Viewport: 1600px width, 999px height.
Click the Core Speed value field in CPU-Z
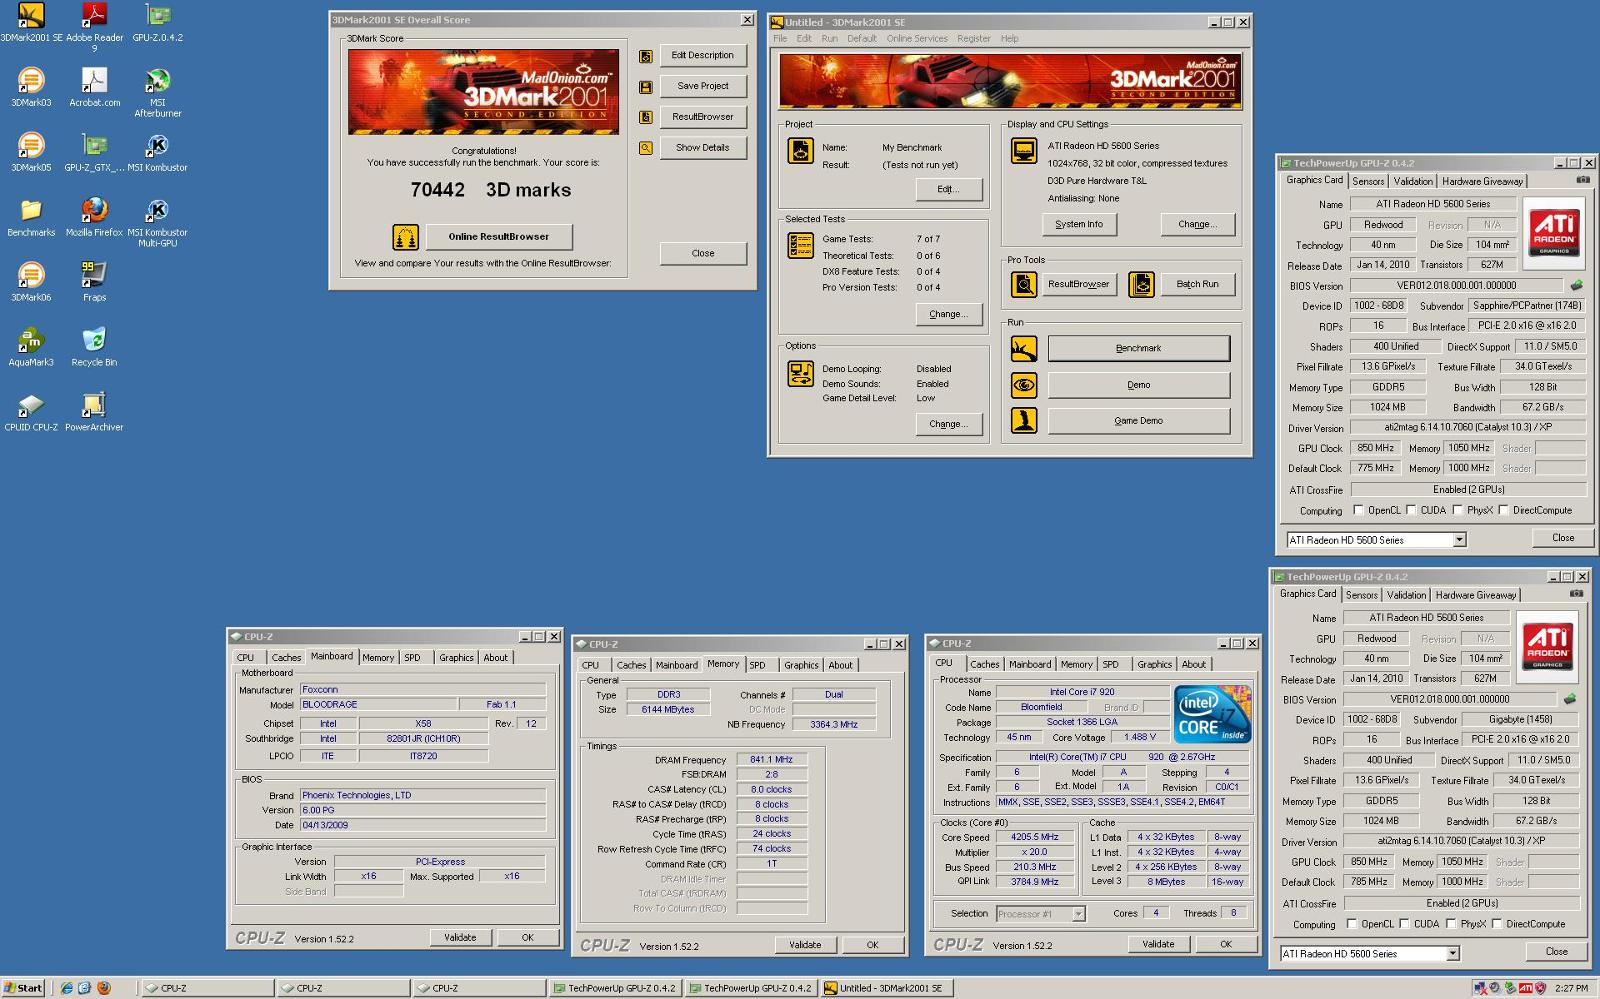(1033, 838)
